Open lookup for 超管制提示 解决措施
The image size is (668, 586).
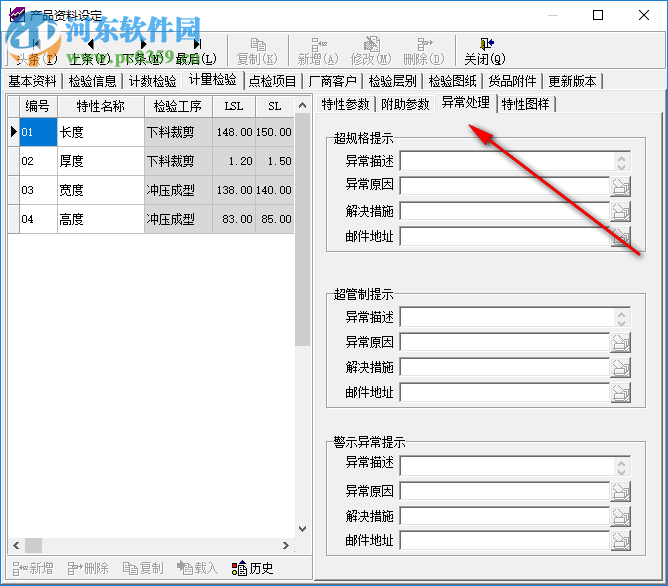[x=620, y=368]
